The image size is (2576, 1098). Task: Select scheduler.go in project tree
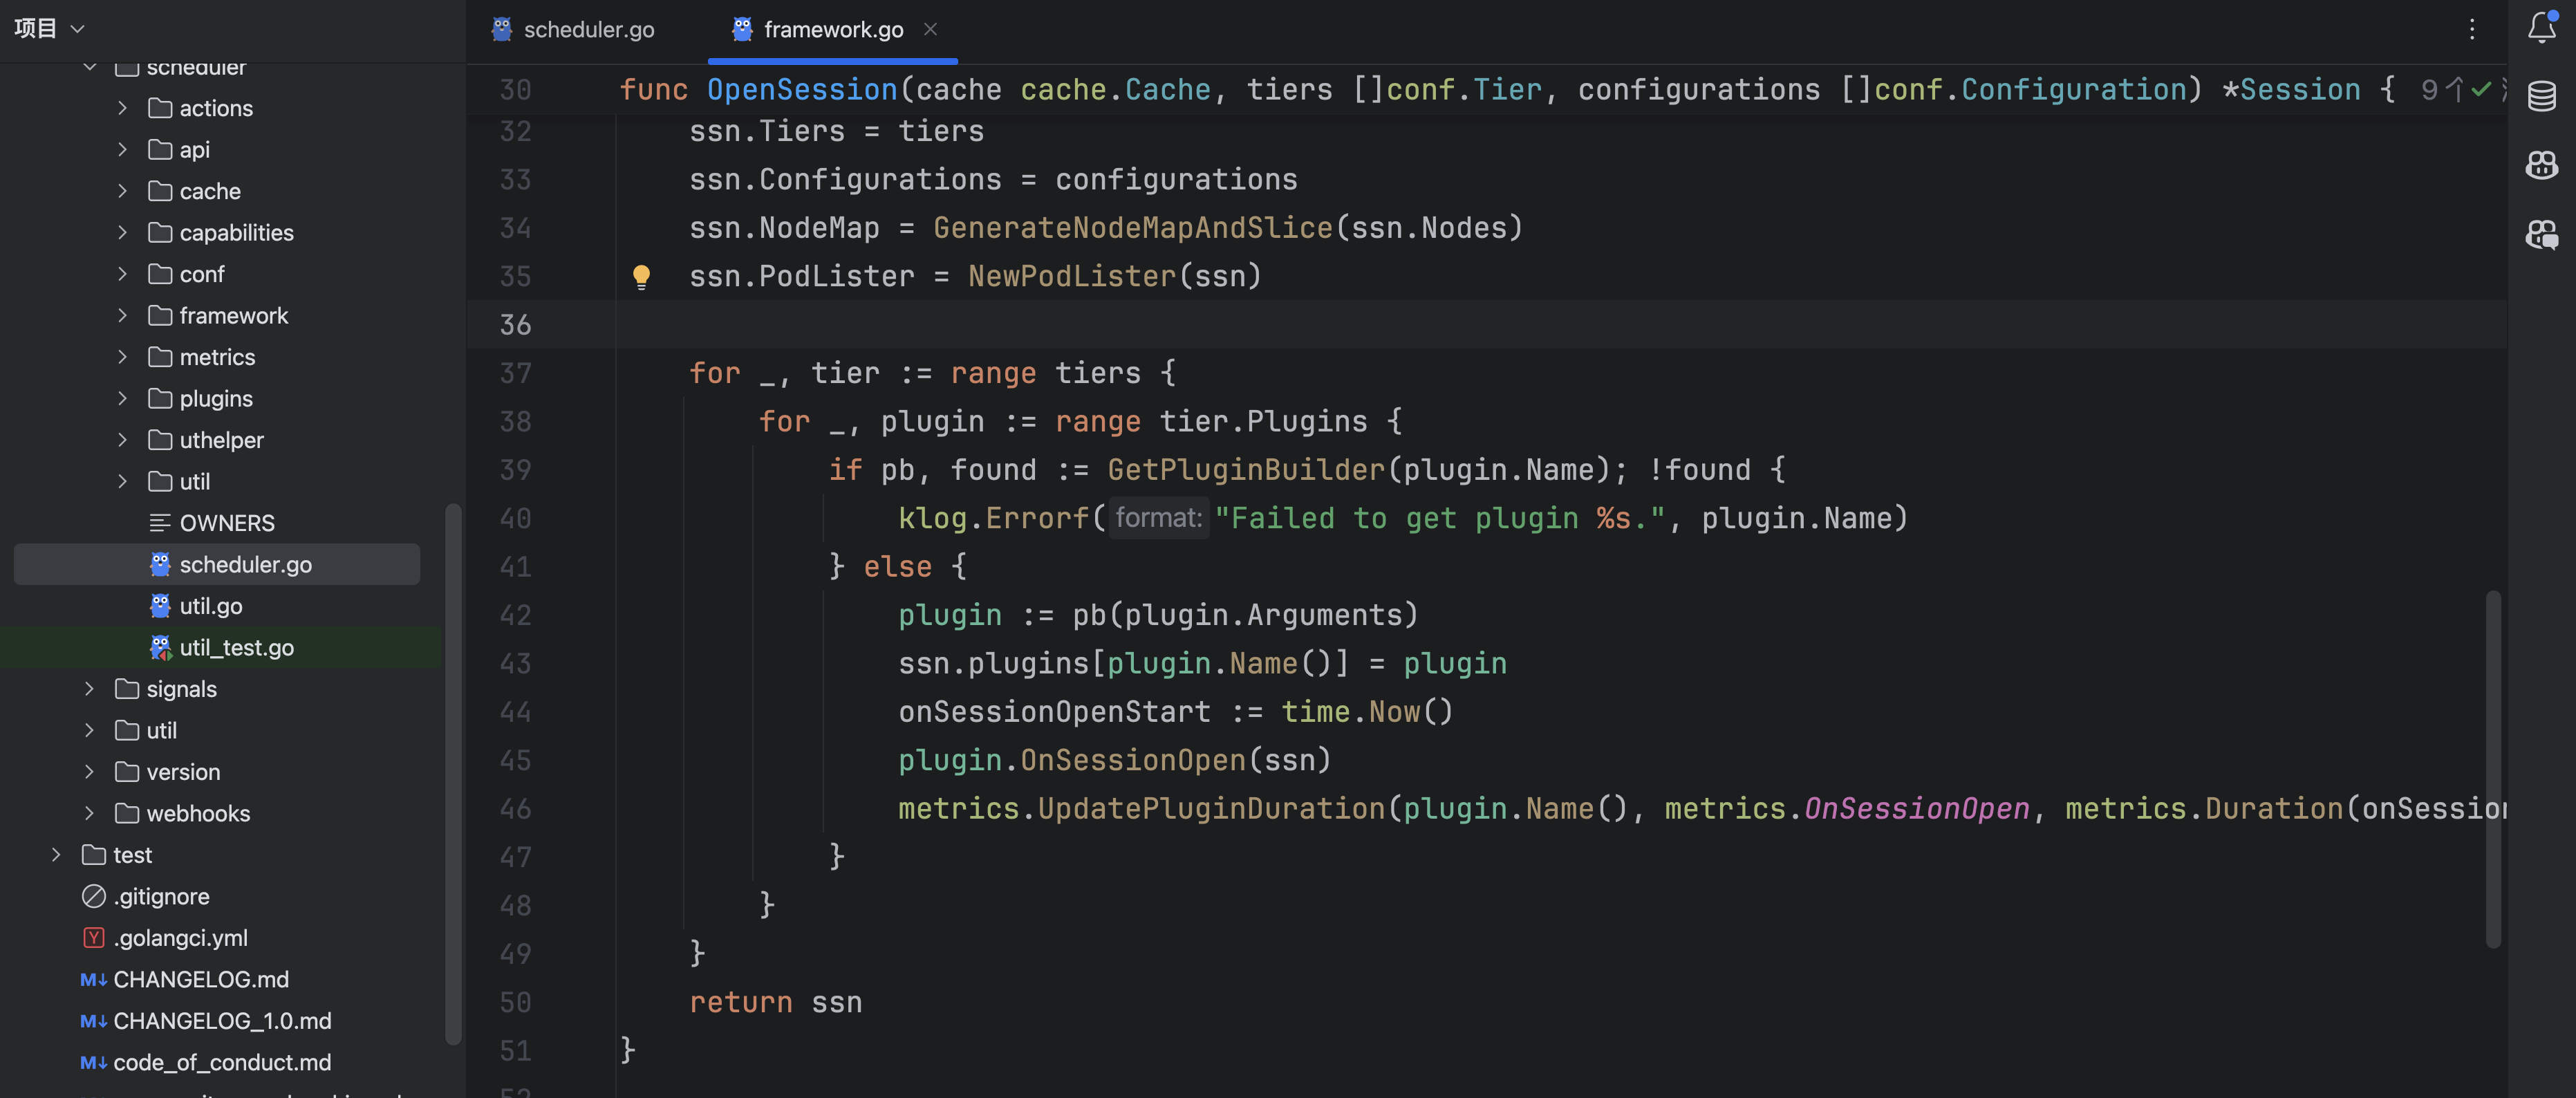pos(217,565)
